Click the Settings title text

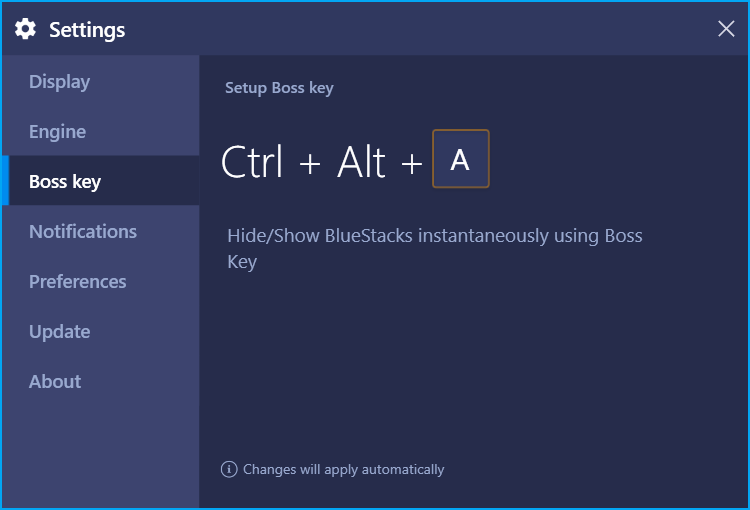pos(87,30)
